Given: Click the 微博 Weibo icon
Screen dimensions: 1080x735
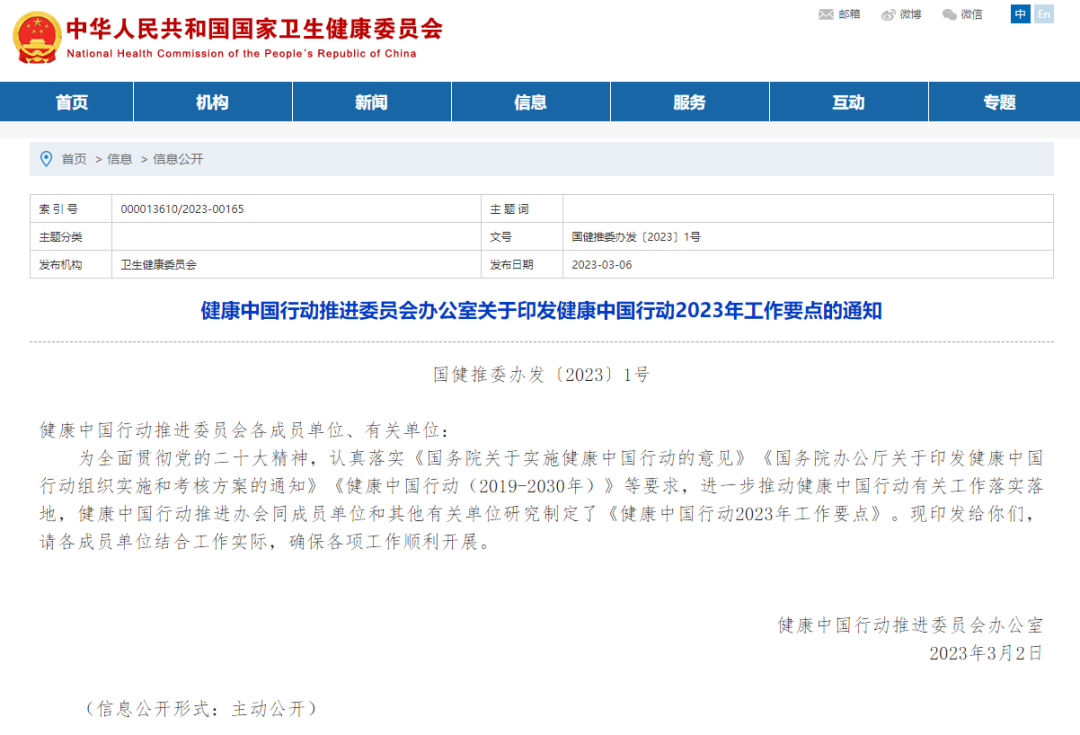Looking at the screenshot, I should [888, 14].
